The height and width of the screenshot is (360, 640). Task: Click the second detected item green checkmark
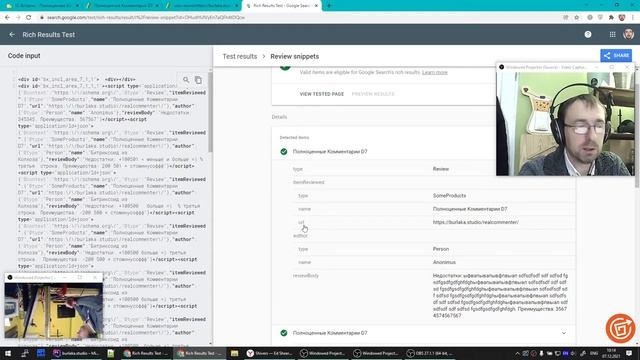tap(284, 333)
